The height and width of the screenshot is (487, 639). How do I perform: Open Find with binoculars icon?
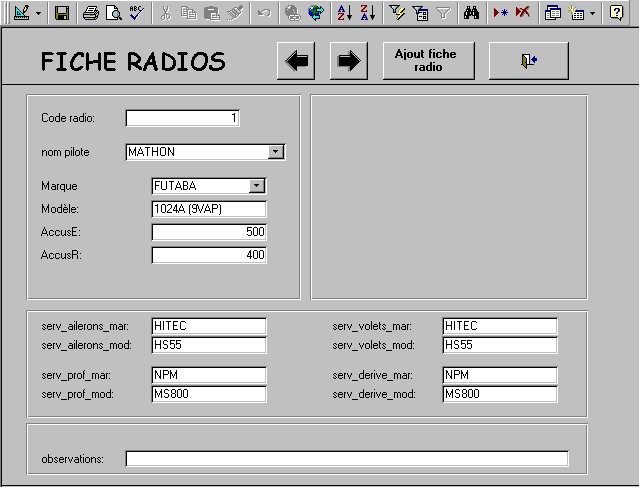click(x=472, y=13)
